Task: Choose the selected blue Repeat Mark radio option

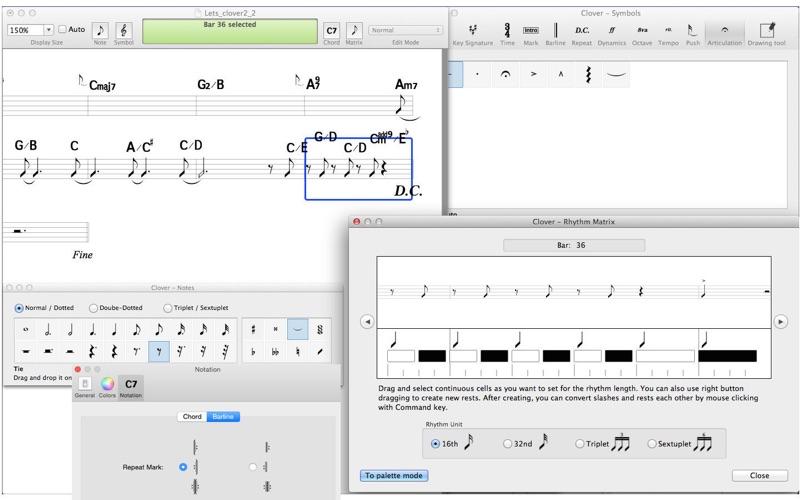Action: coord(183,467)
